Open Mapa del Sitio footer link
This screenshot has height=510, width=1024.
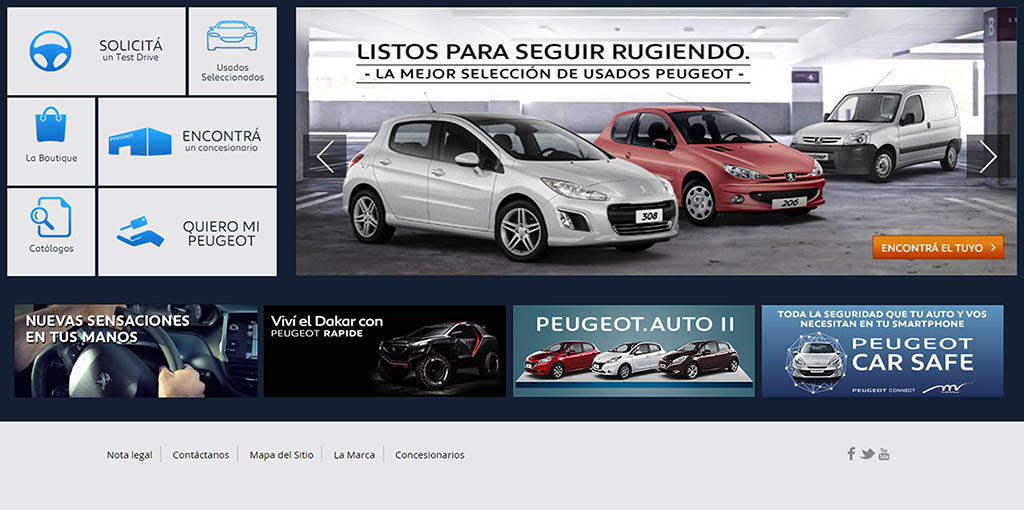coord(281,455)
